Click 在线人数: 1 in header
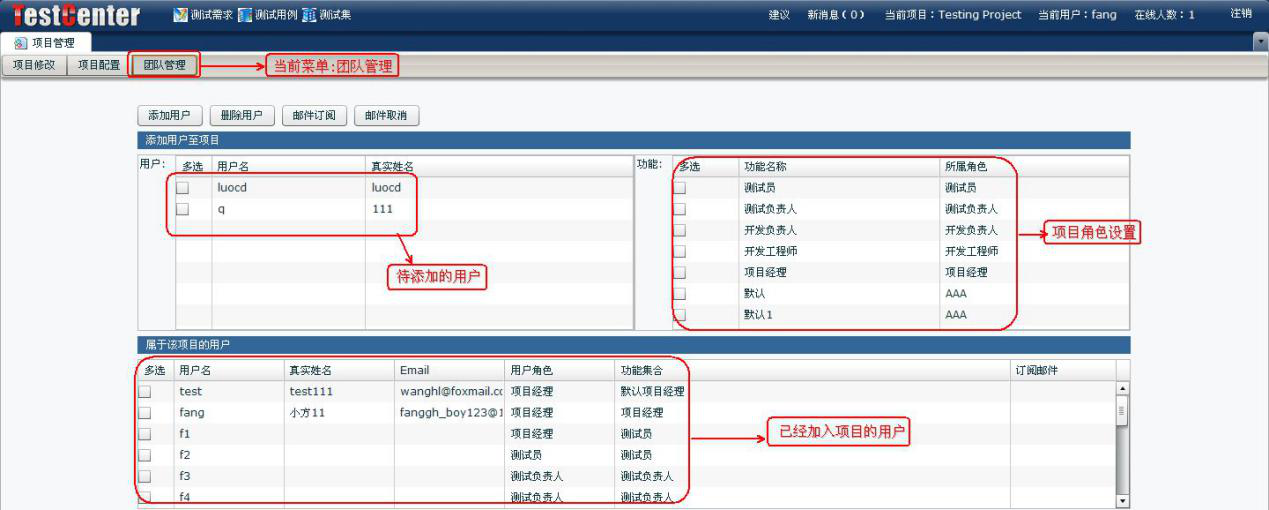Screen dimensions: 1269x510 1164,15
